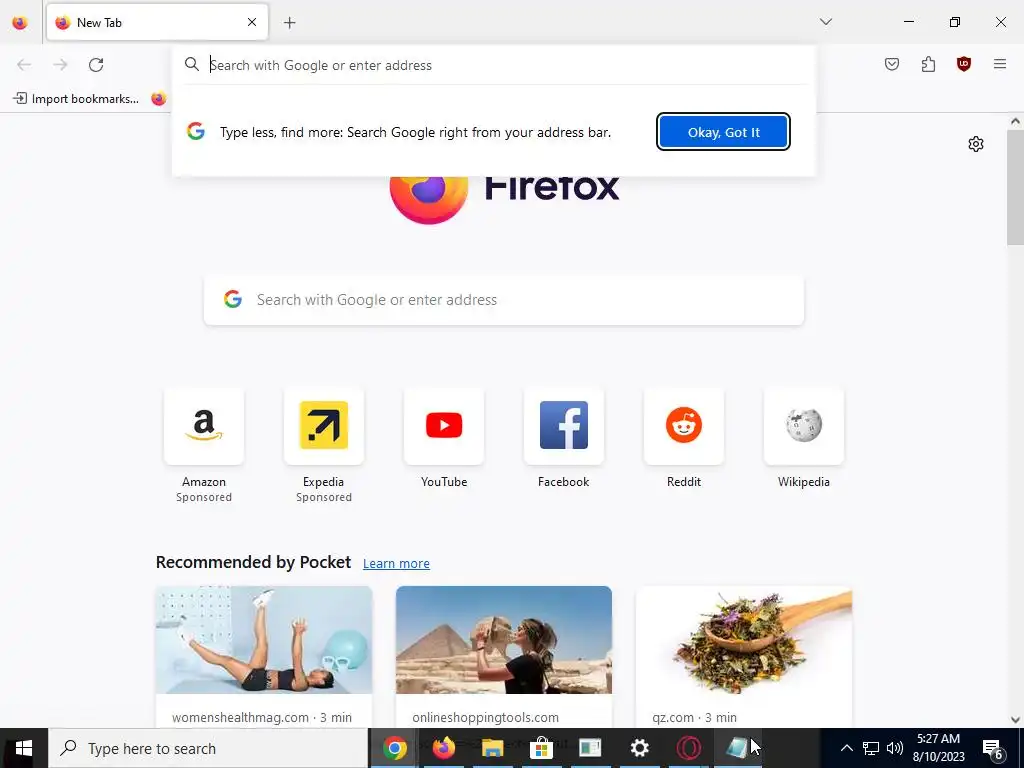Click the page scrollbar down arrow
1024x768 pixels.
pos(1015,720)
